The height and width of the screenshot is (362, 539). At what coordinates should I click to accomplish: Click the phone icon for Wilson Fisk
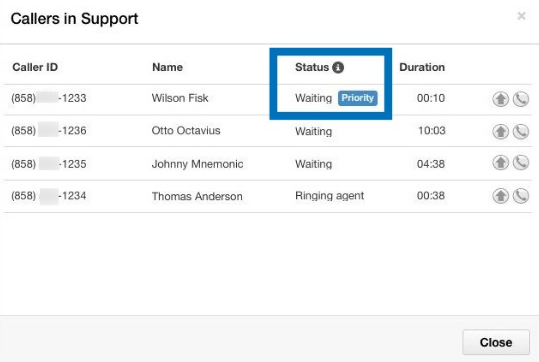point(521,99)
